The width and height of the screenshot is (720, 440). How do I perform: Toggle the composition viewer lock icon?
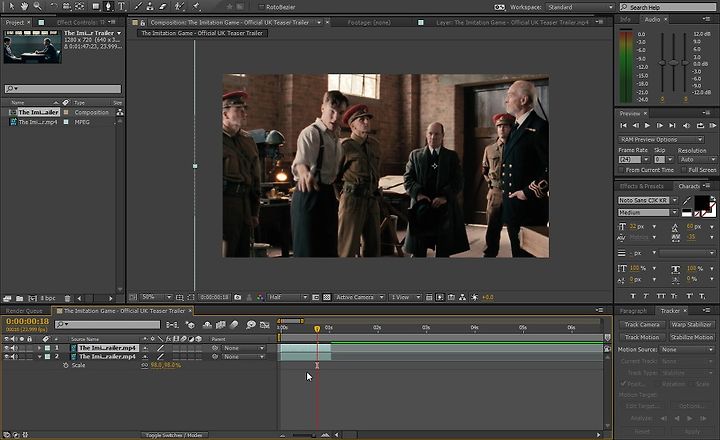click(x=143, y=22)
